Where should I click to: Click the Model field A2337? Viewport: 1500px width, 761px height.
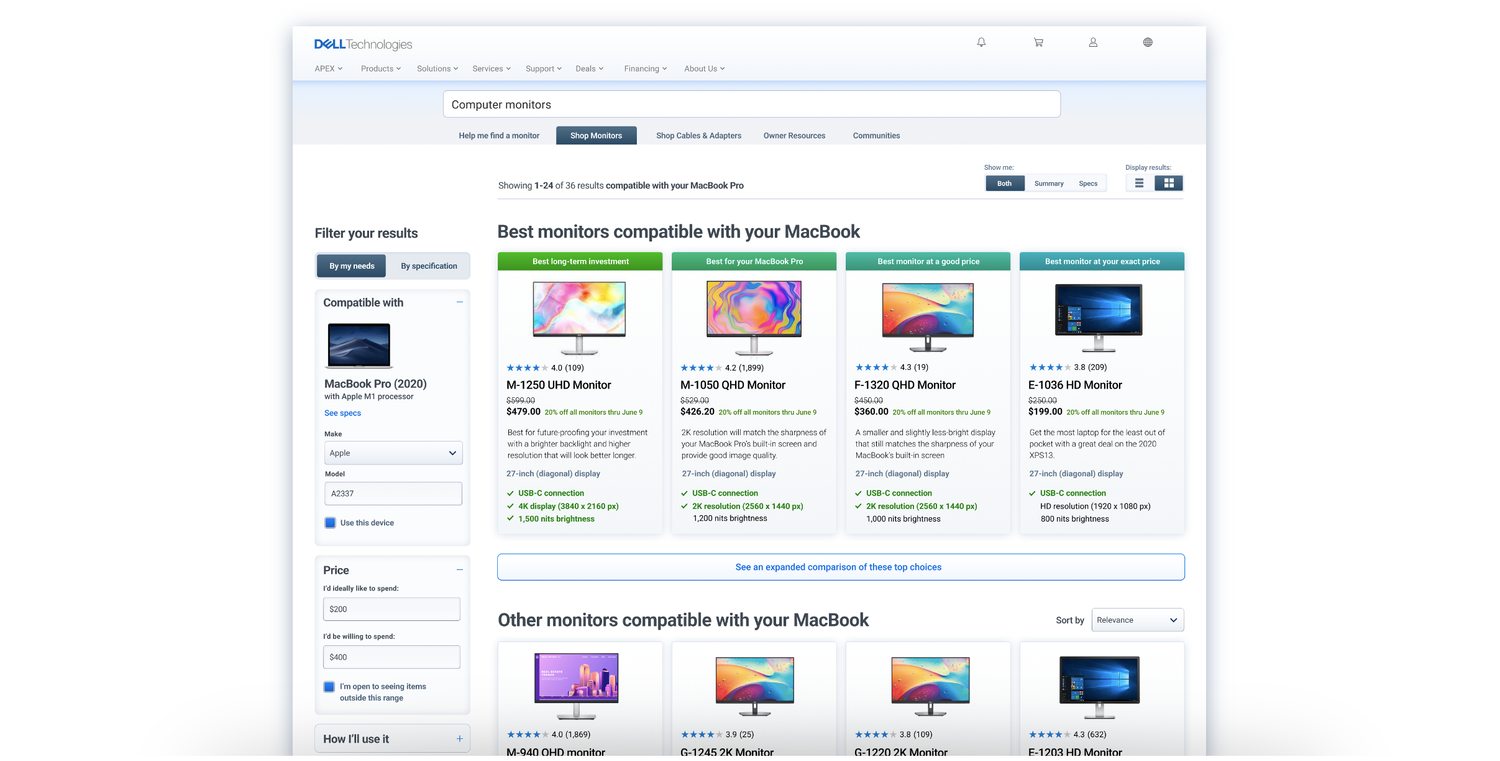pos(393,493)
